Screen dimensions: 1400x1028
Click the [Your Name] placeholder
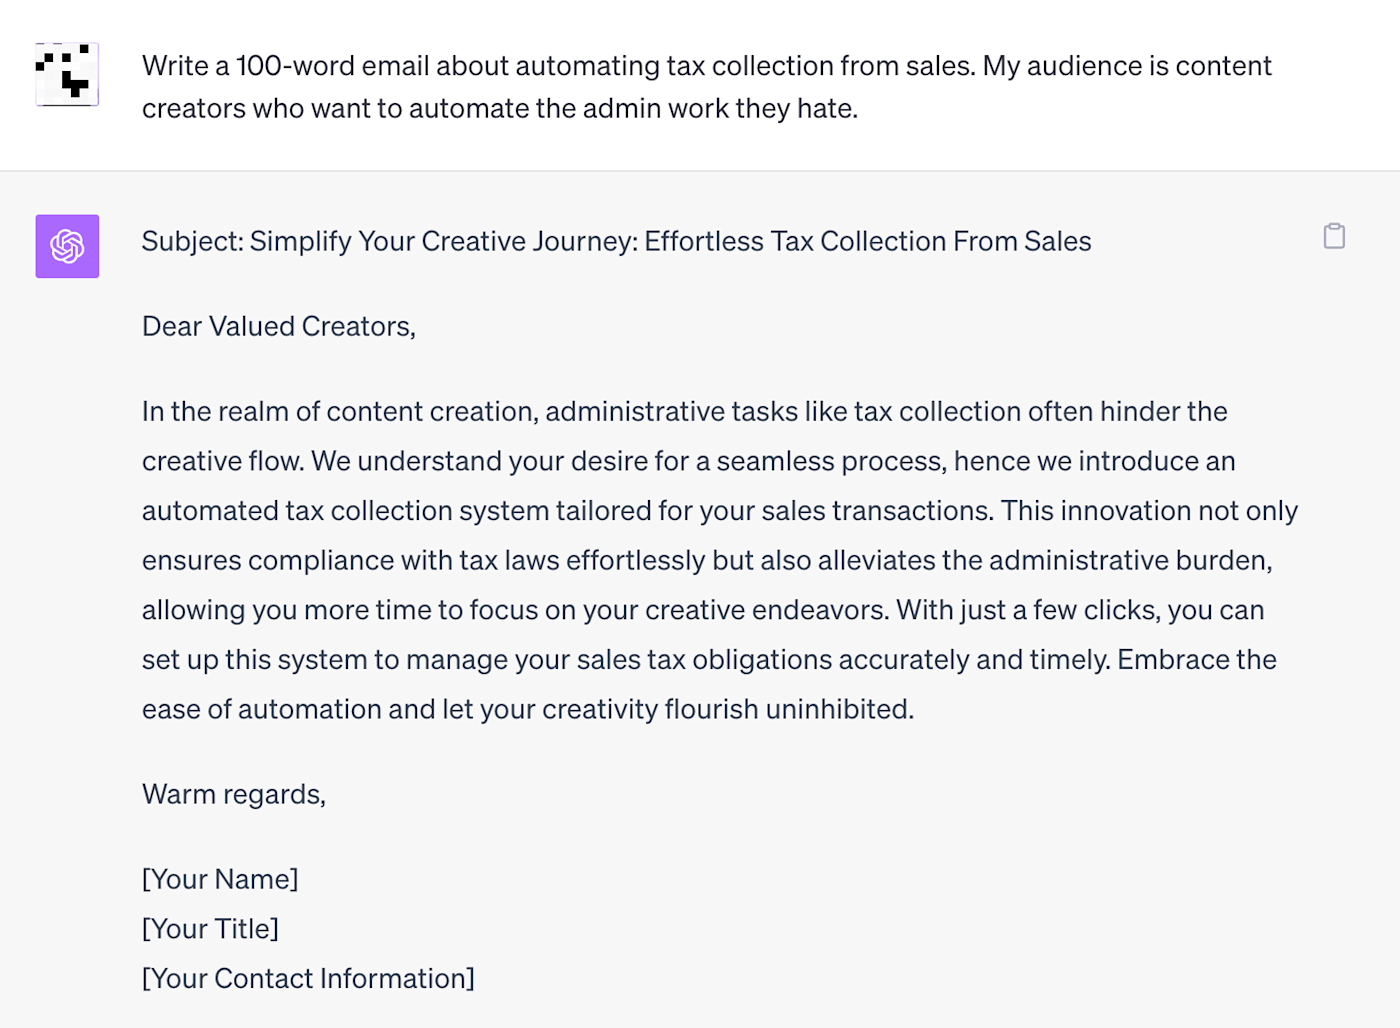coord(220,880)
